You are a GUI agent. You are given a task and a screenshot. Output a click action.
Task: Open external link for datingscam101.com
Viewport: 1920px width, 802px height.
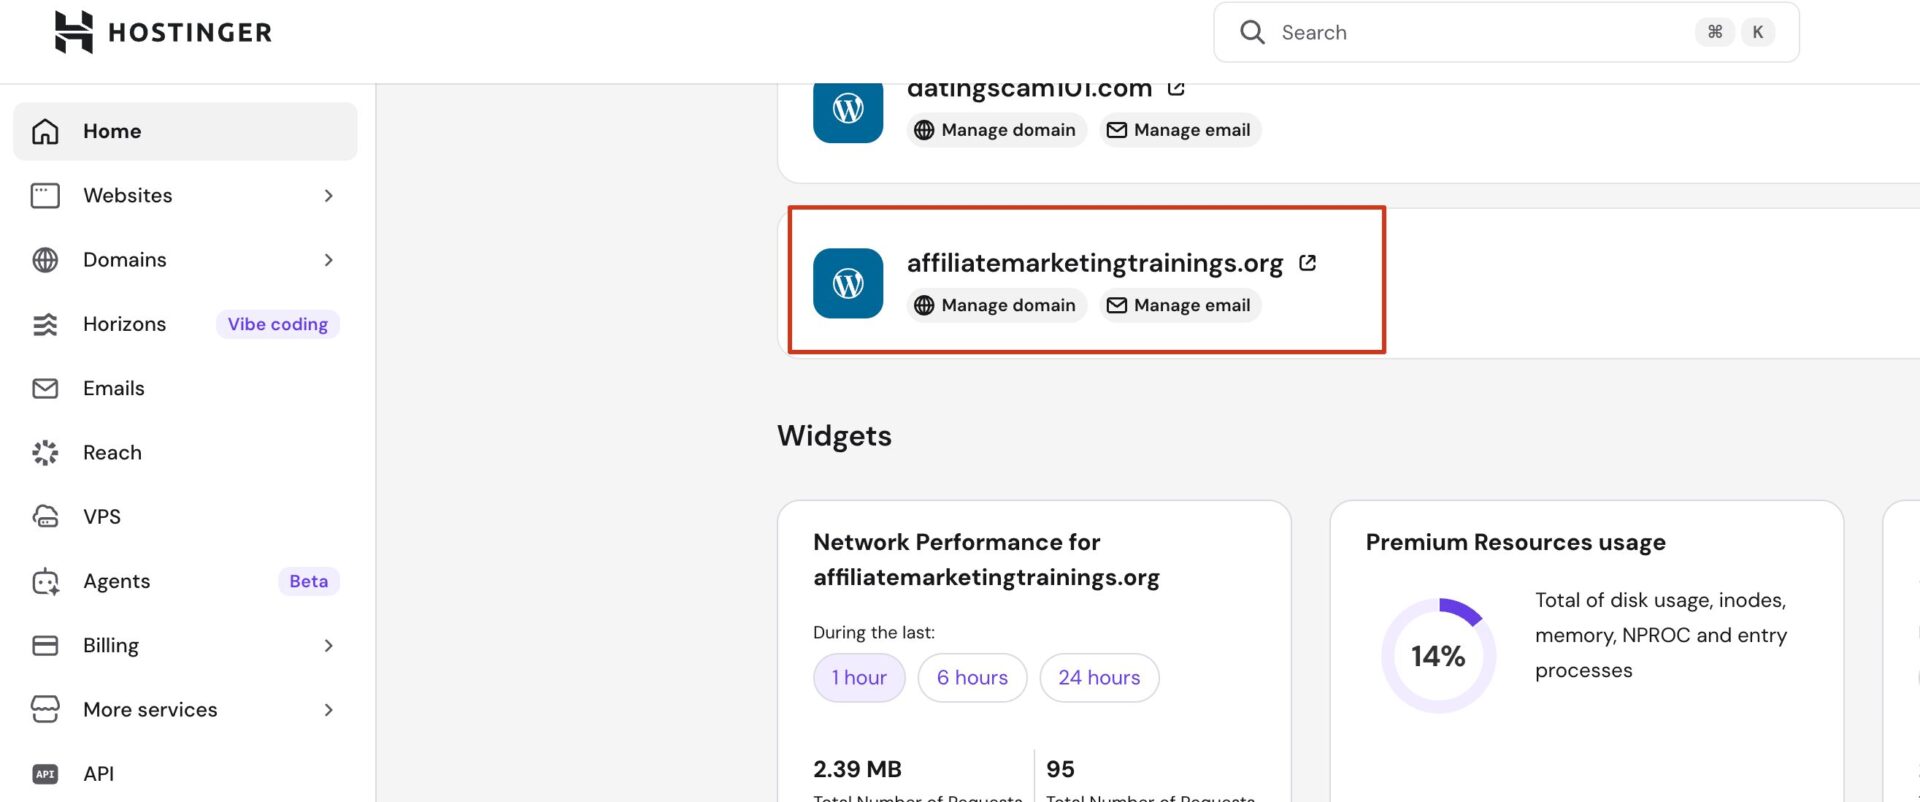click(1176, 89)
